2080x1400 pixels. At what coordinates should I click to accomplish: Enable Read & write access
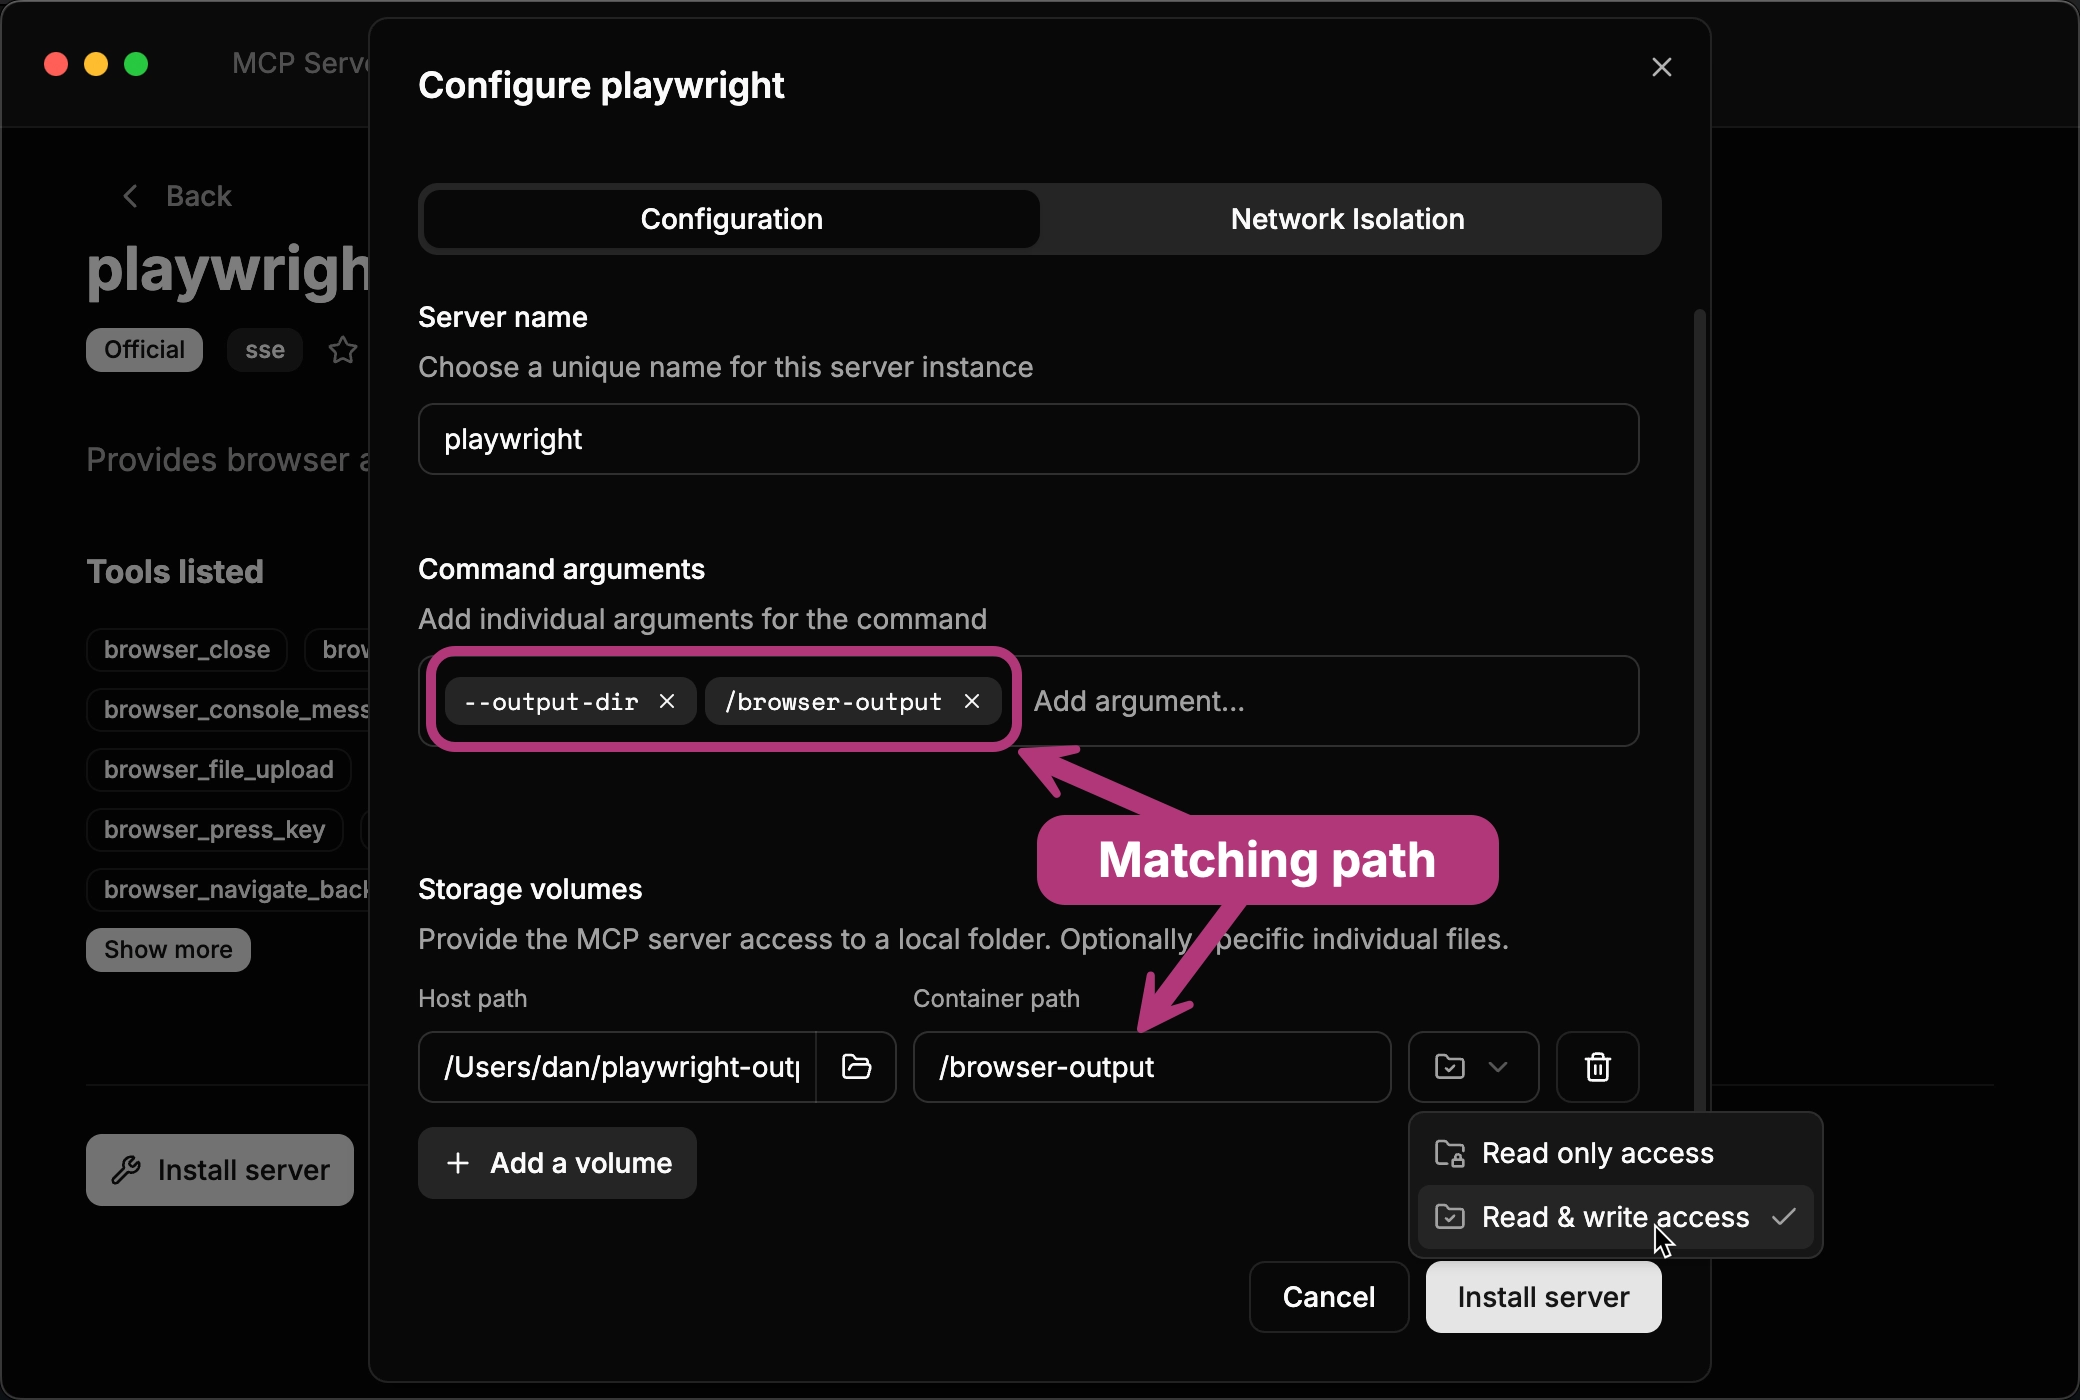[1590, 1216]
